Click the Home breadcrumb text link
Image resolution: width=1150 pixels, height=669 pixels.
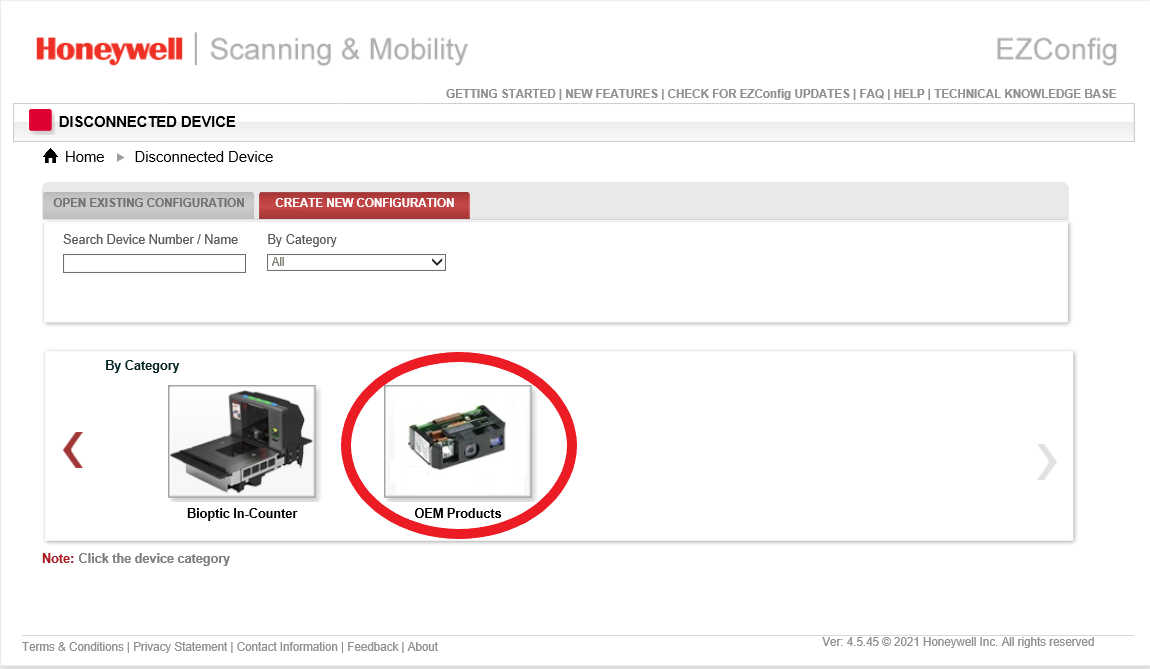pyautogui.click(x=84, y=157)
